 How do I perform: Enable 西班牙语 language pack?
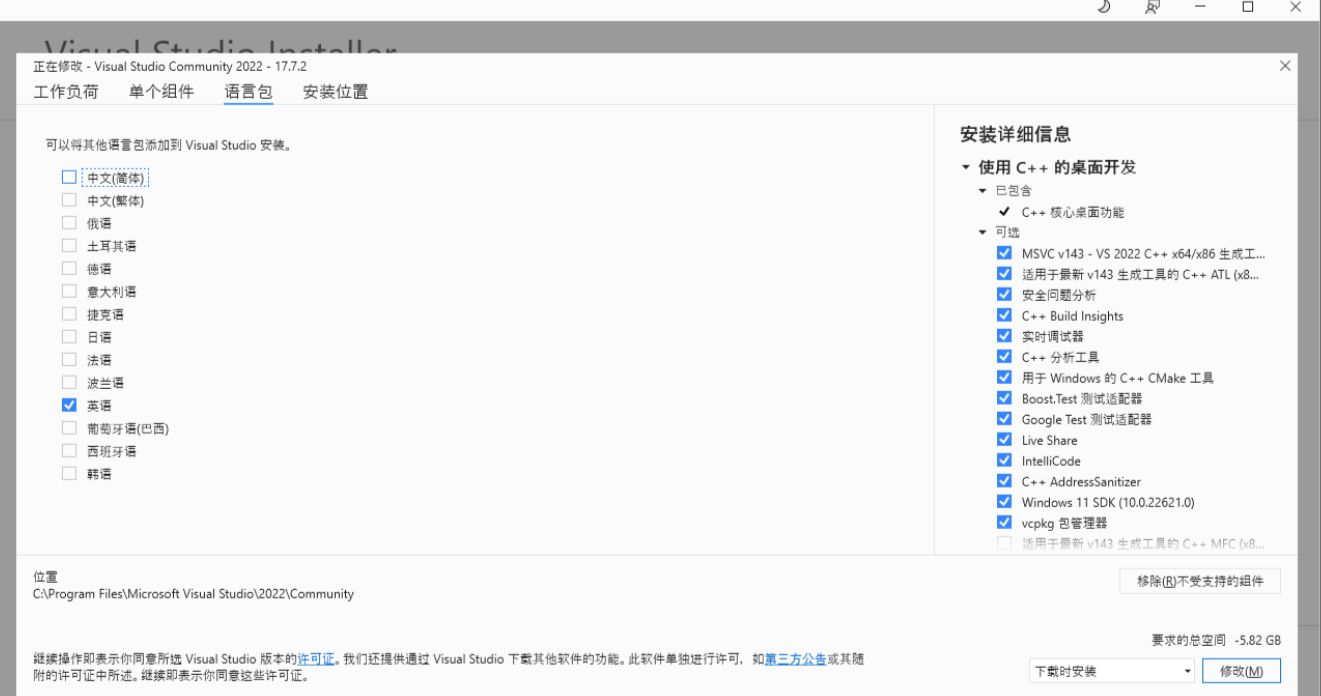pyautogui.click(x=69, y=451)
